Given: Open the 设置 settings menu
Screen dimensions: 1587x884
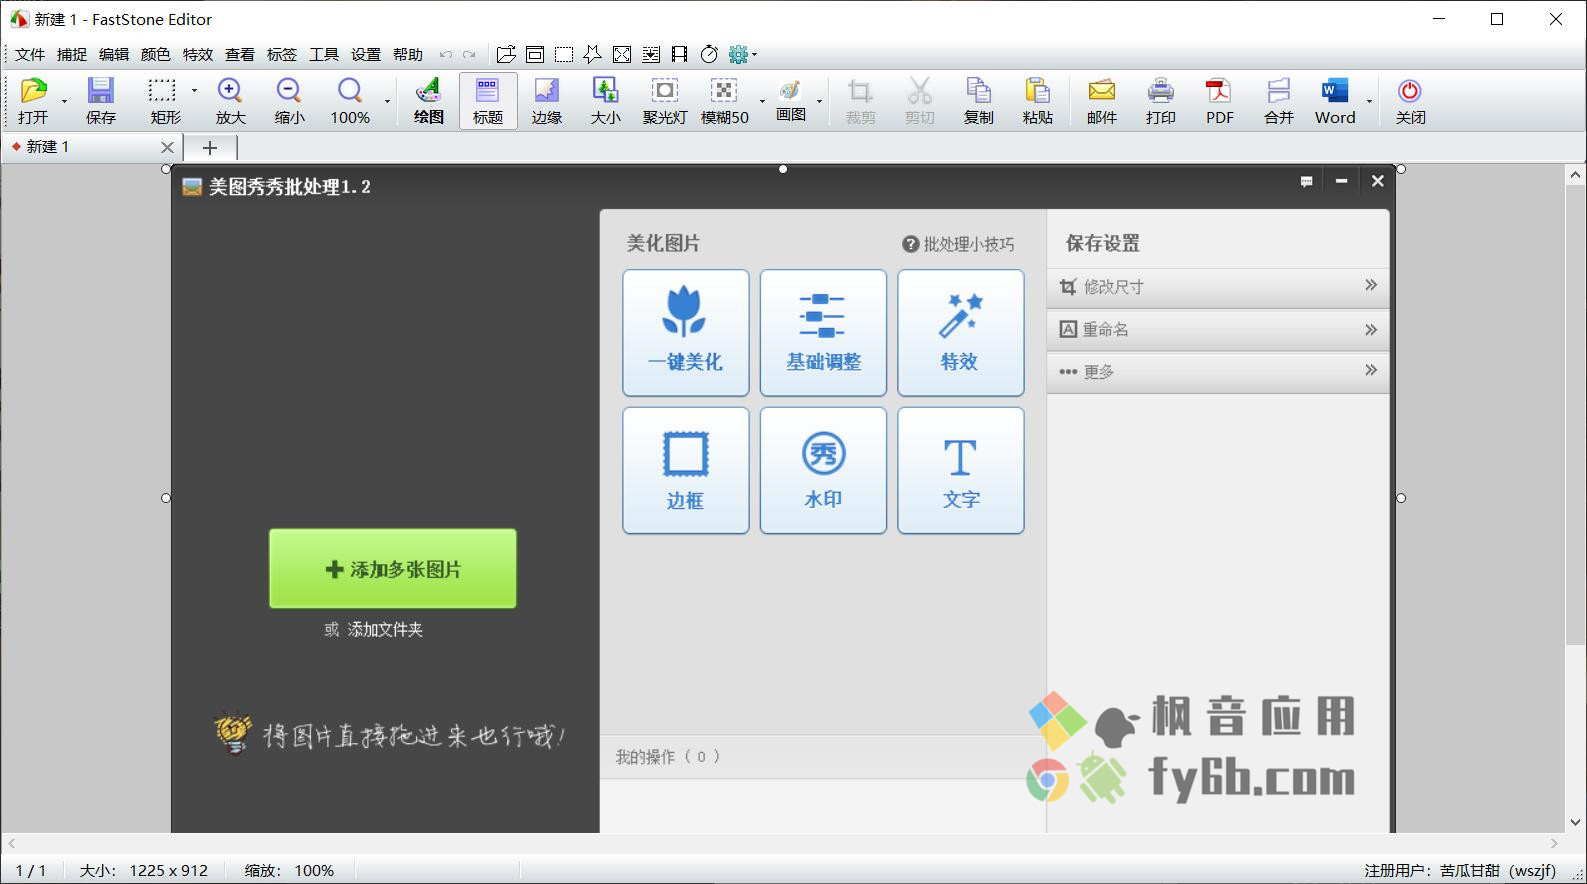Looking at the screenshot, I should 366,54.
